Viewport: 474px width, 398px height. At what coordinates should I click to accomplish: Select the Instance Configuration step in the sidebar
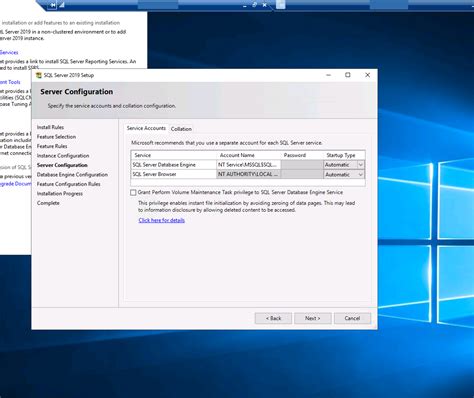tap(63, 156)
